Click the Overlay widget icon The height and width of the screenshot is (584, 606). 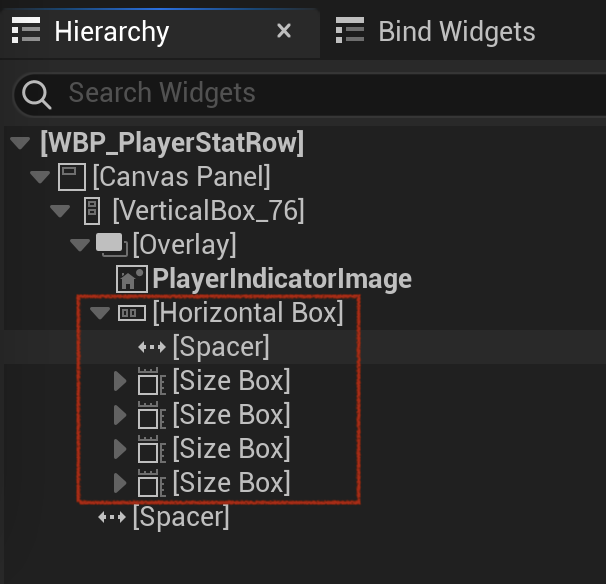point(112,245)
